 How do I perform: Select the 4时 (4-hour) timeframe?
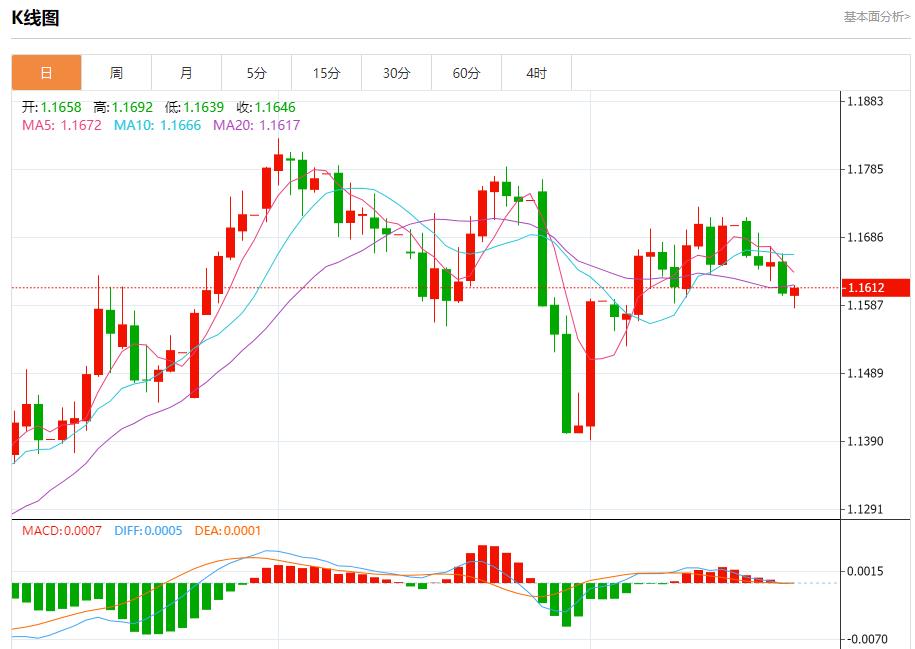pos(536,73)
